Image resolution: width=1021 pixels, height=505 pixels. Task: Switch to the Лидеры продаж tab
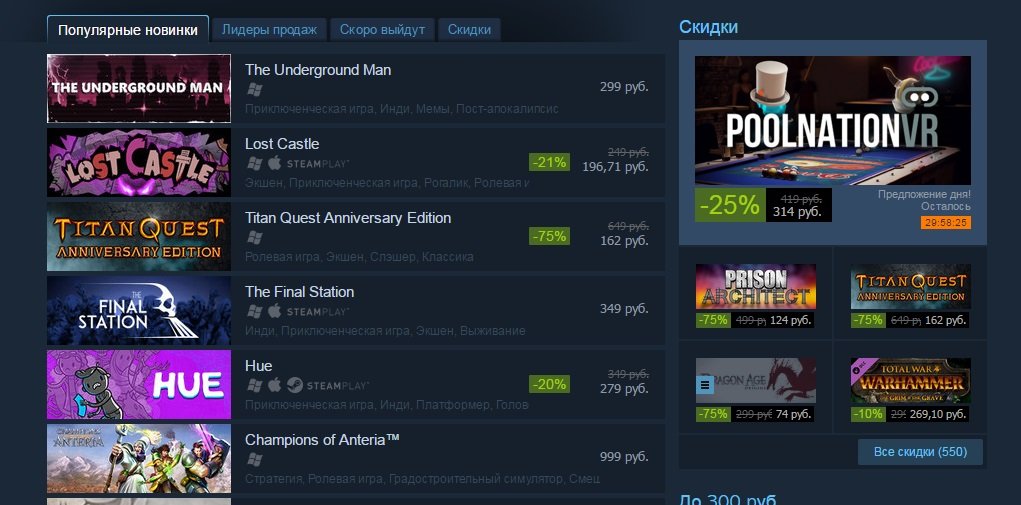click(x=270, y=30)
